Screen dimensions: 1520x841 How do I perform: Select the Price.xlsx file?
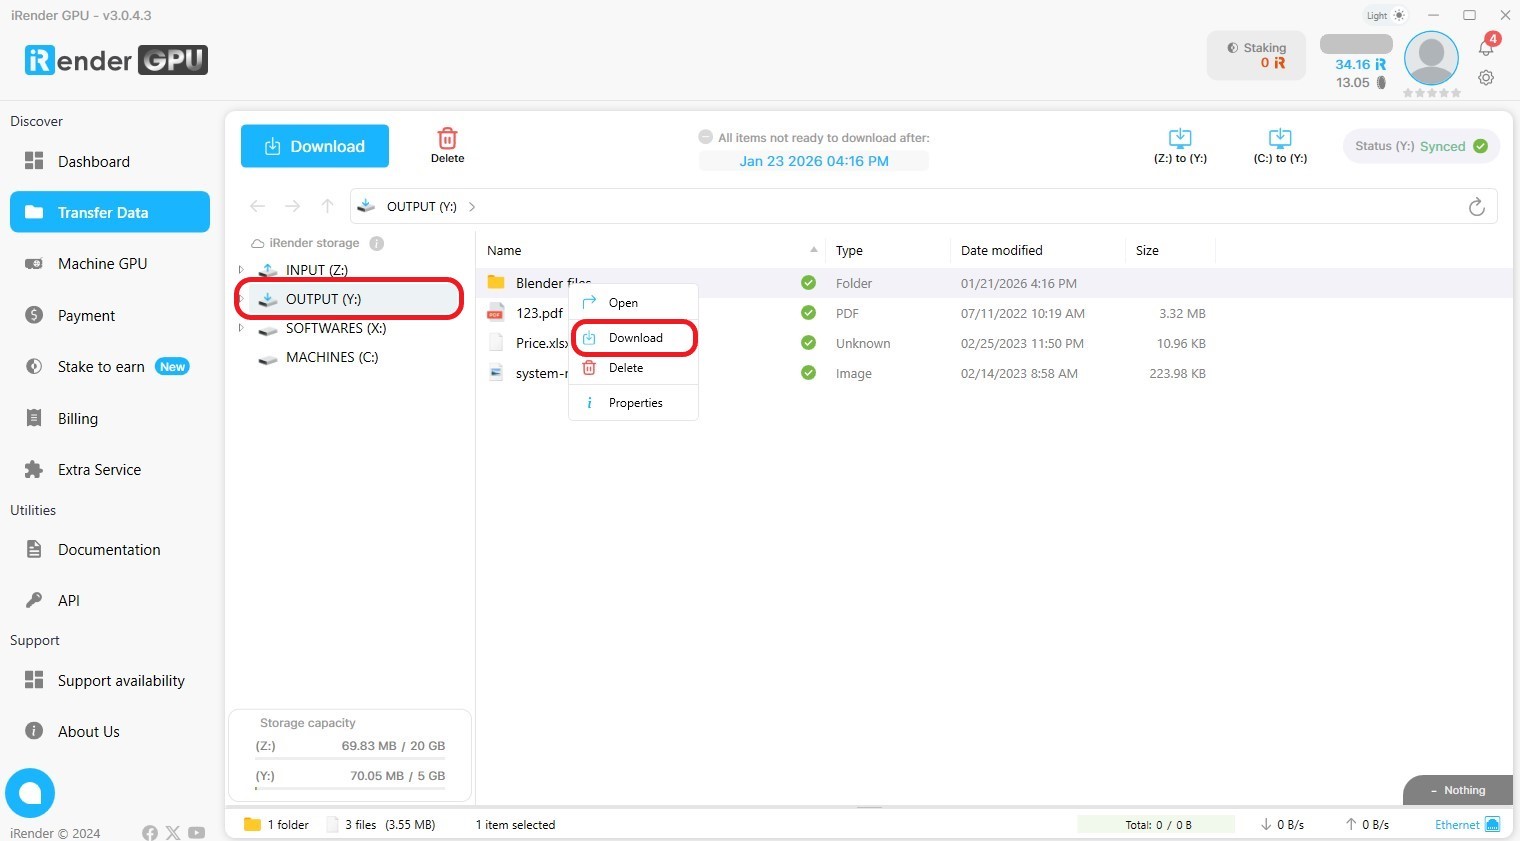click(542, 343)
